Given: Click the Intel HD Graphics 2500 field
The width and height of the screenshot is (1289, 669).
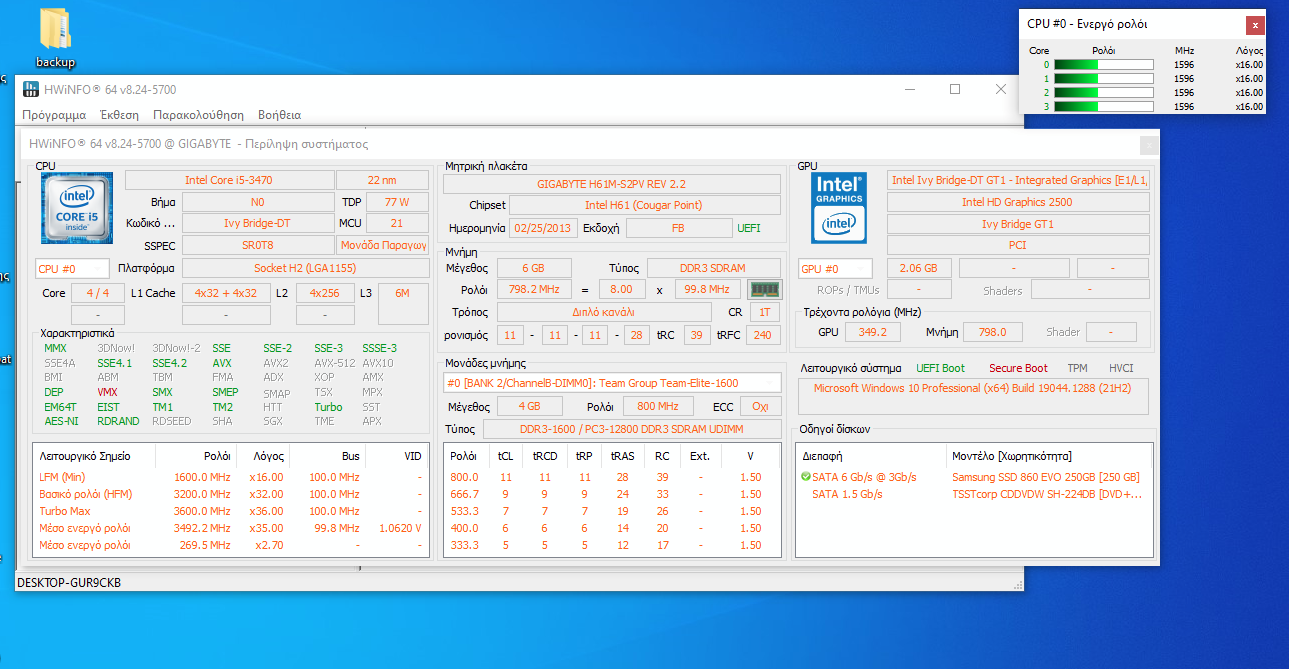Looking at the screenshot, I should (x=1018, y=202).
